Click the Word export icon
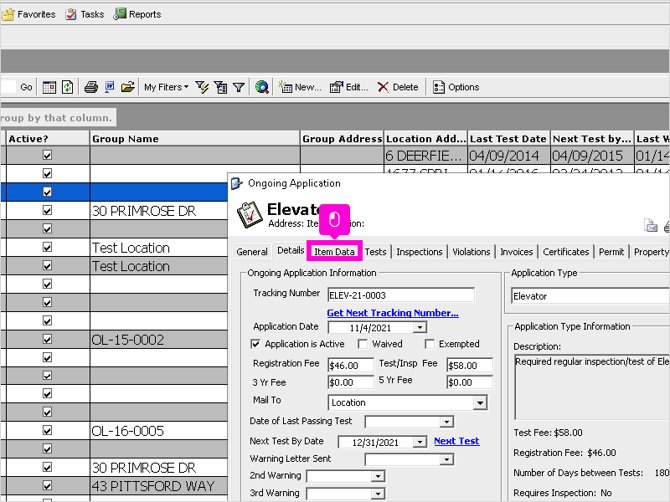 (110, 87)
